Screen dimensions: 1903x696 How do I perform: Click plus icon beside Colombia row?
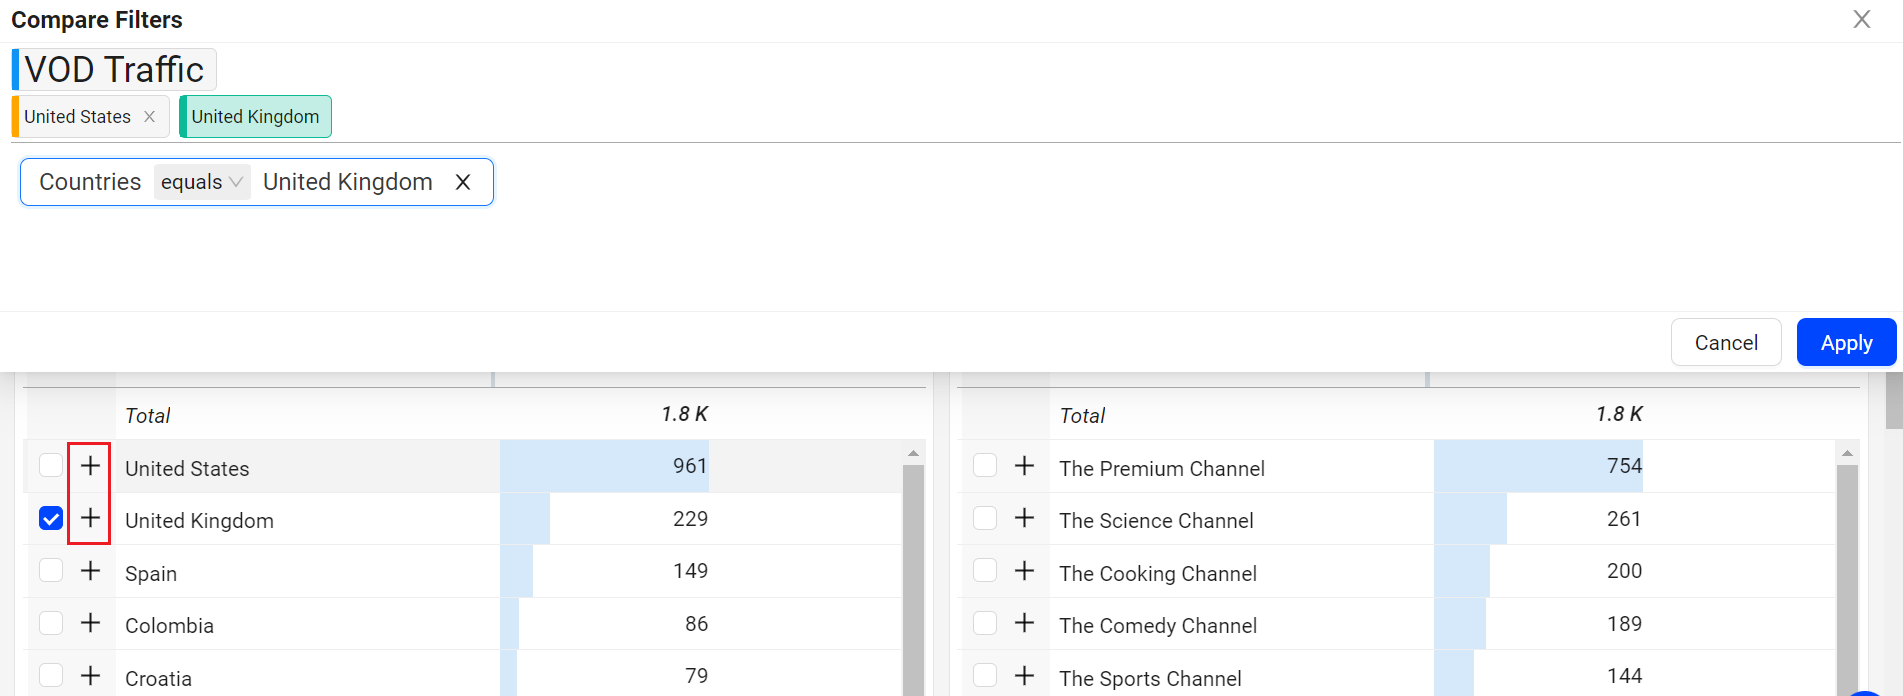90,623
